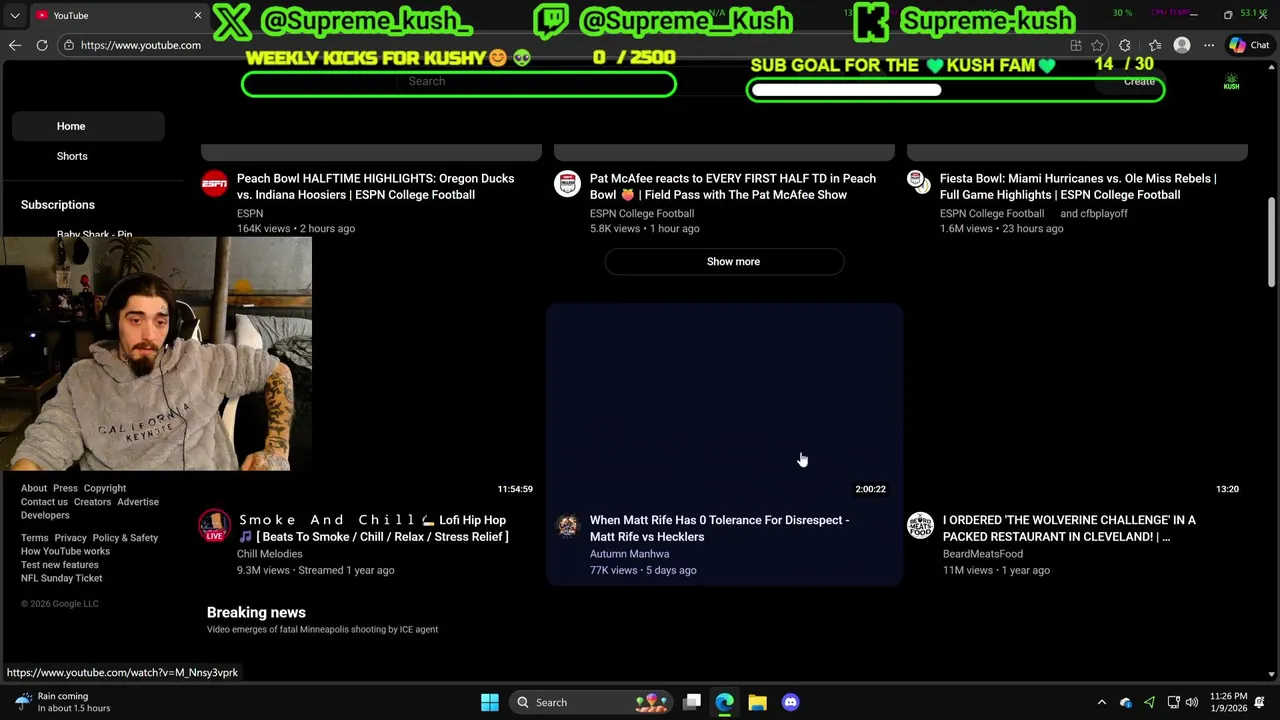Open the browser extensions puzzle icon
Screen dimensions: 1280x720
click(x=1125, y=45)
